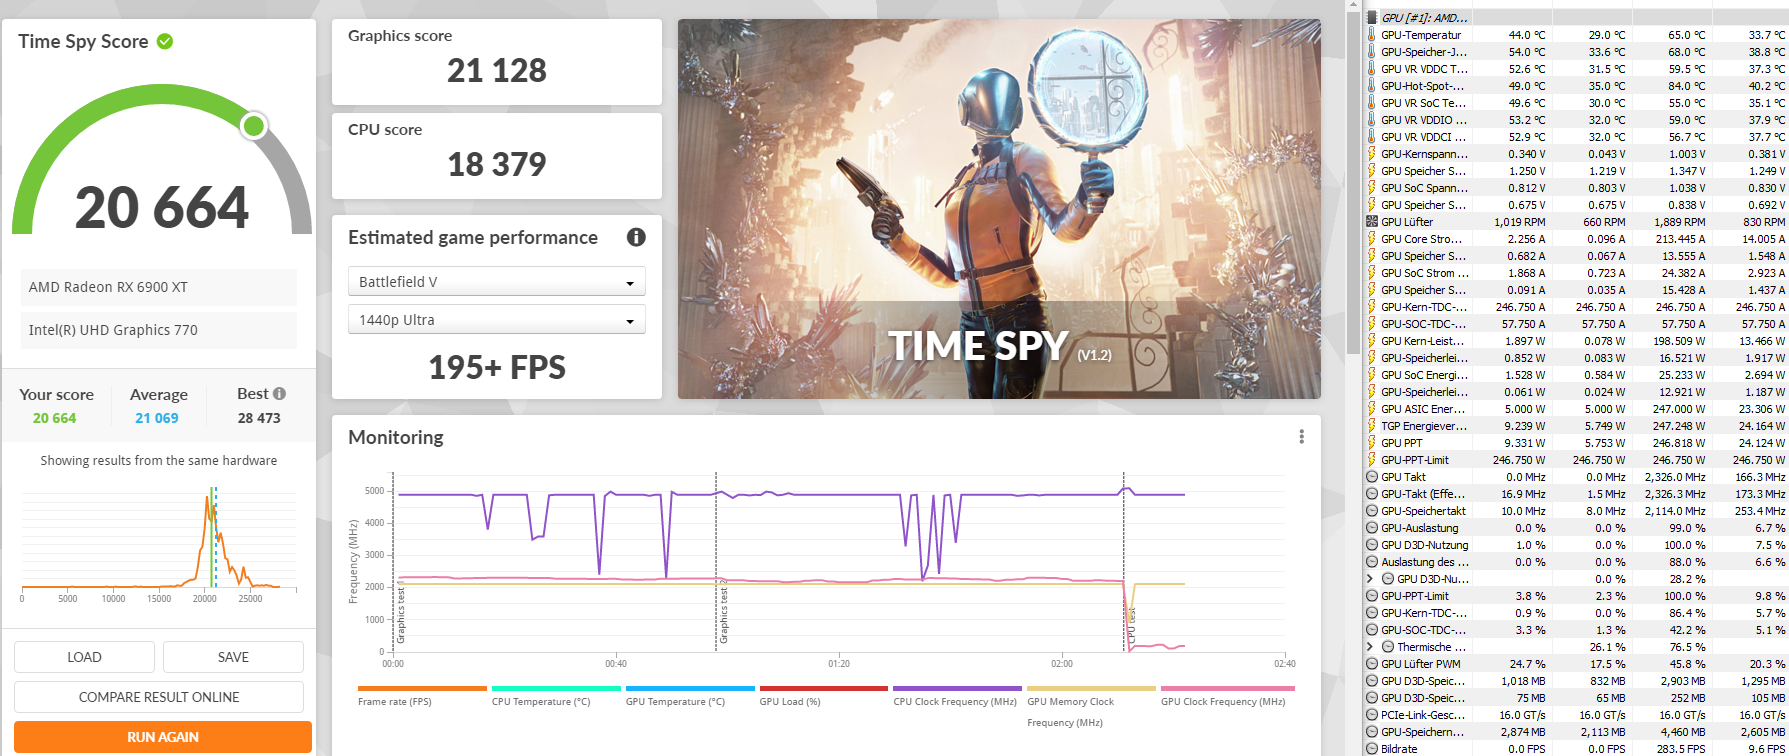Click the clock icon of GPU Takt row
Viewport: 1789px width, 756px height.
pyautogui.click(x=1372, y=477)
